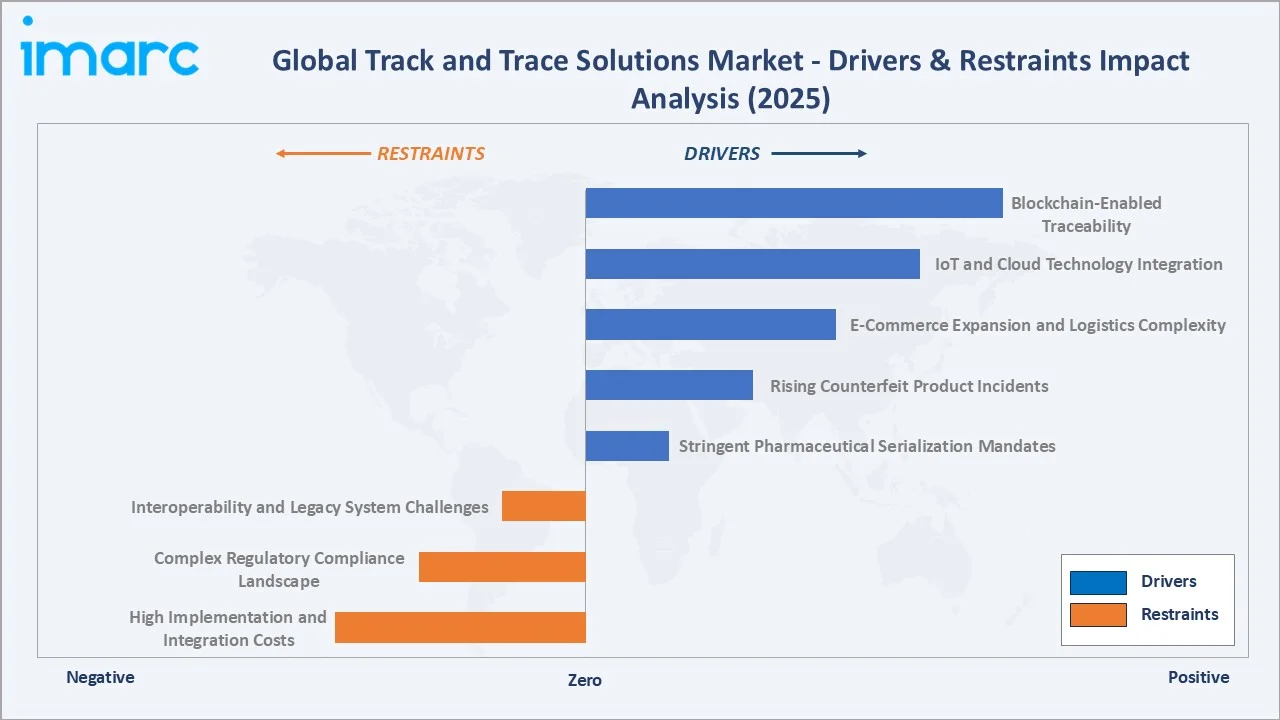Select the Blockchain-Enabled Traceability bar
This screenshot has height=720, width=1280.
pyautogui.click(x=794, y=203)
